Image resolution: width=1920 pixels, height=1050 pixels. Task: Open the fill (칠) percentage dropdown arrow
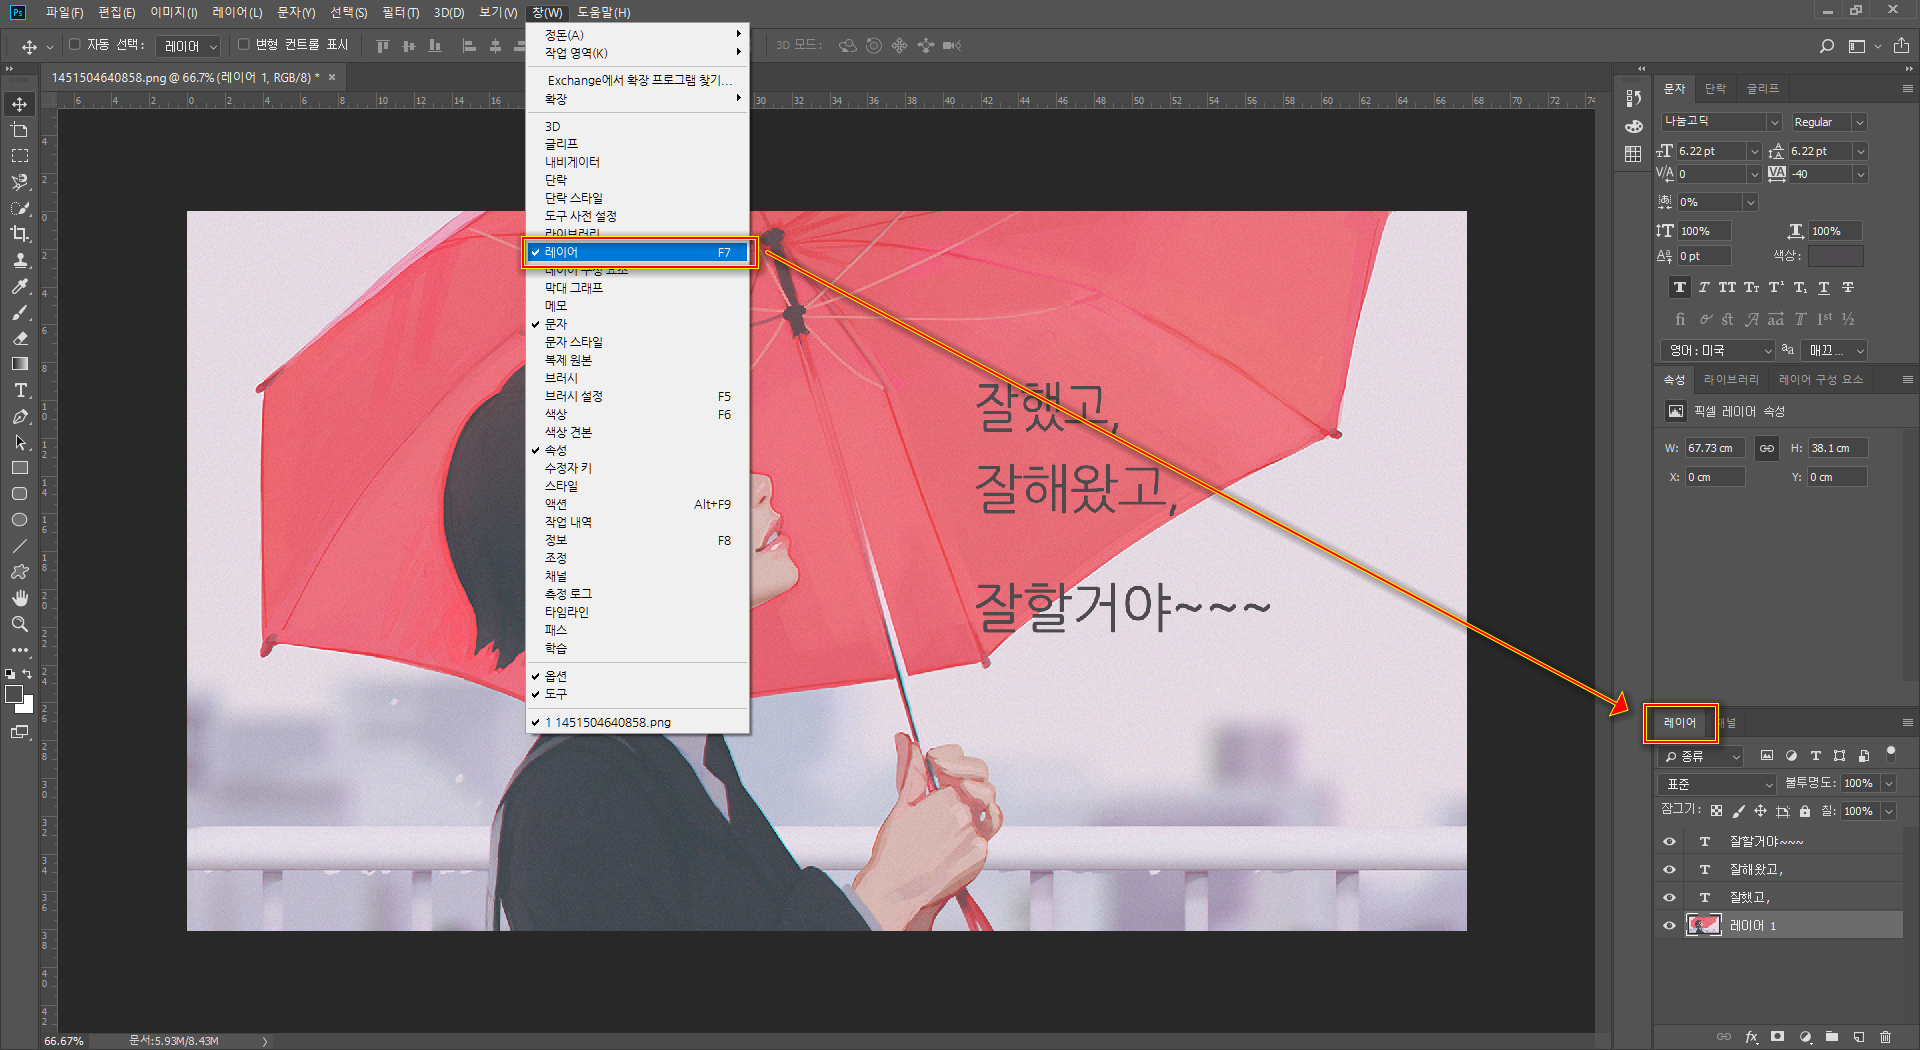1888,811
